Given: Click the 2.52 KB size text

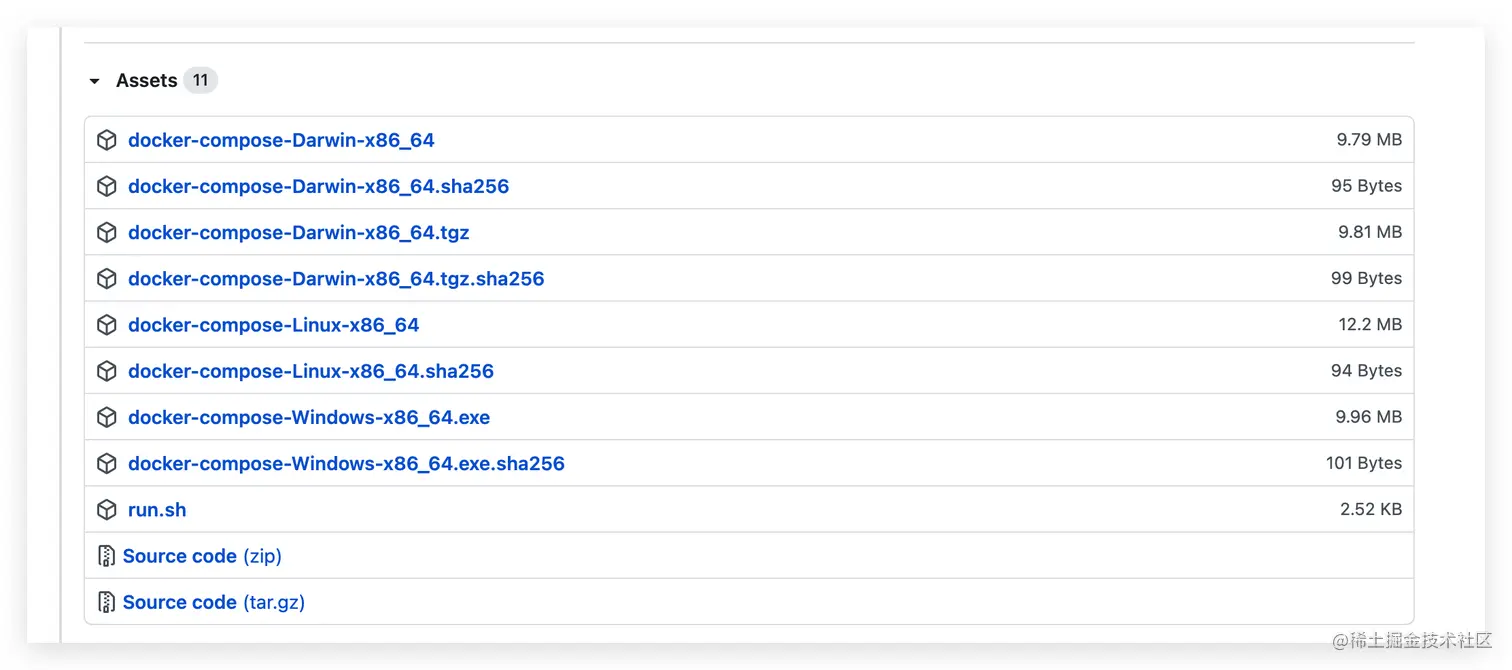Looking at the screenshot, I should pyautogui.click(x=1371, y=509).
